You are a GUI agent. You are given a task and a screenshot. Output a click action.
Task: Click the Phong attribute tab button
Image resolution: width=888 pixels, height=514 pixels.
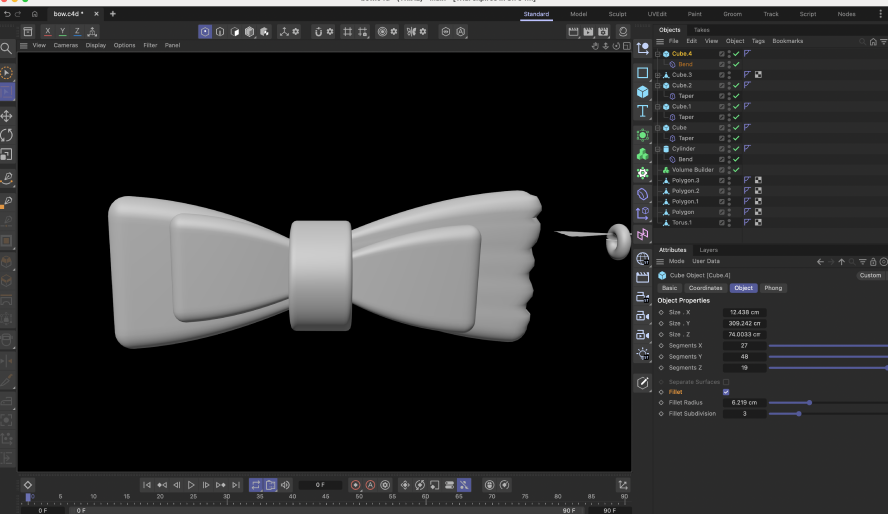click(x=773, y=288)
